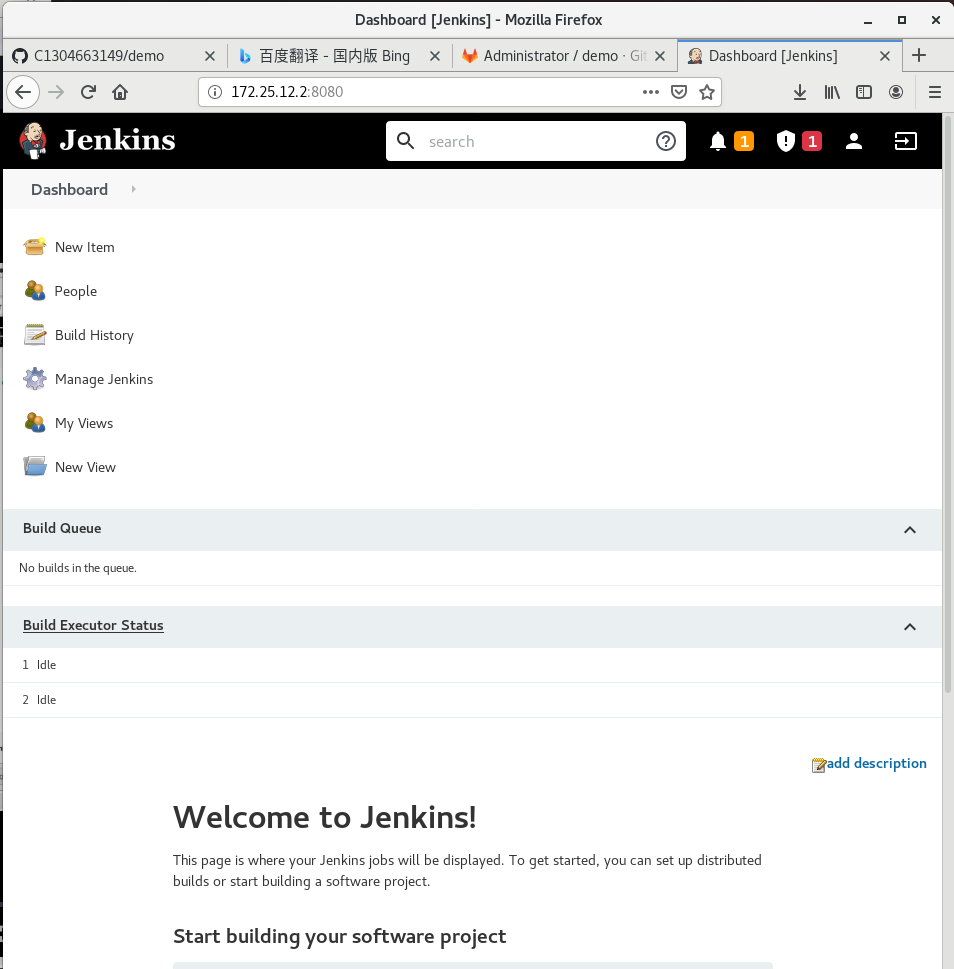Click the Jenkins title text in header
The width and height of the screenshot is (954, 969).
click(117, 140)
